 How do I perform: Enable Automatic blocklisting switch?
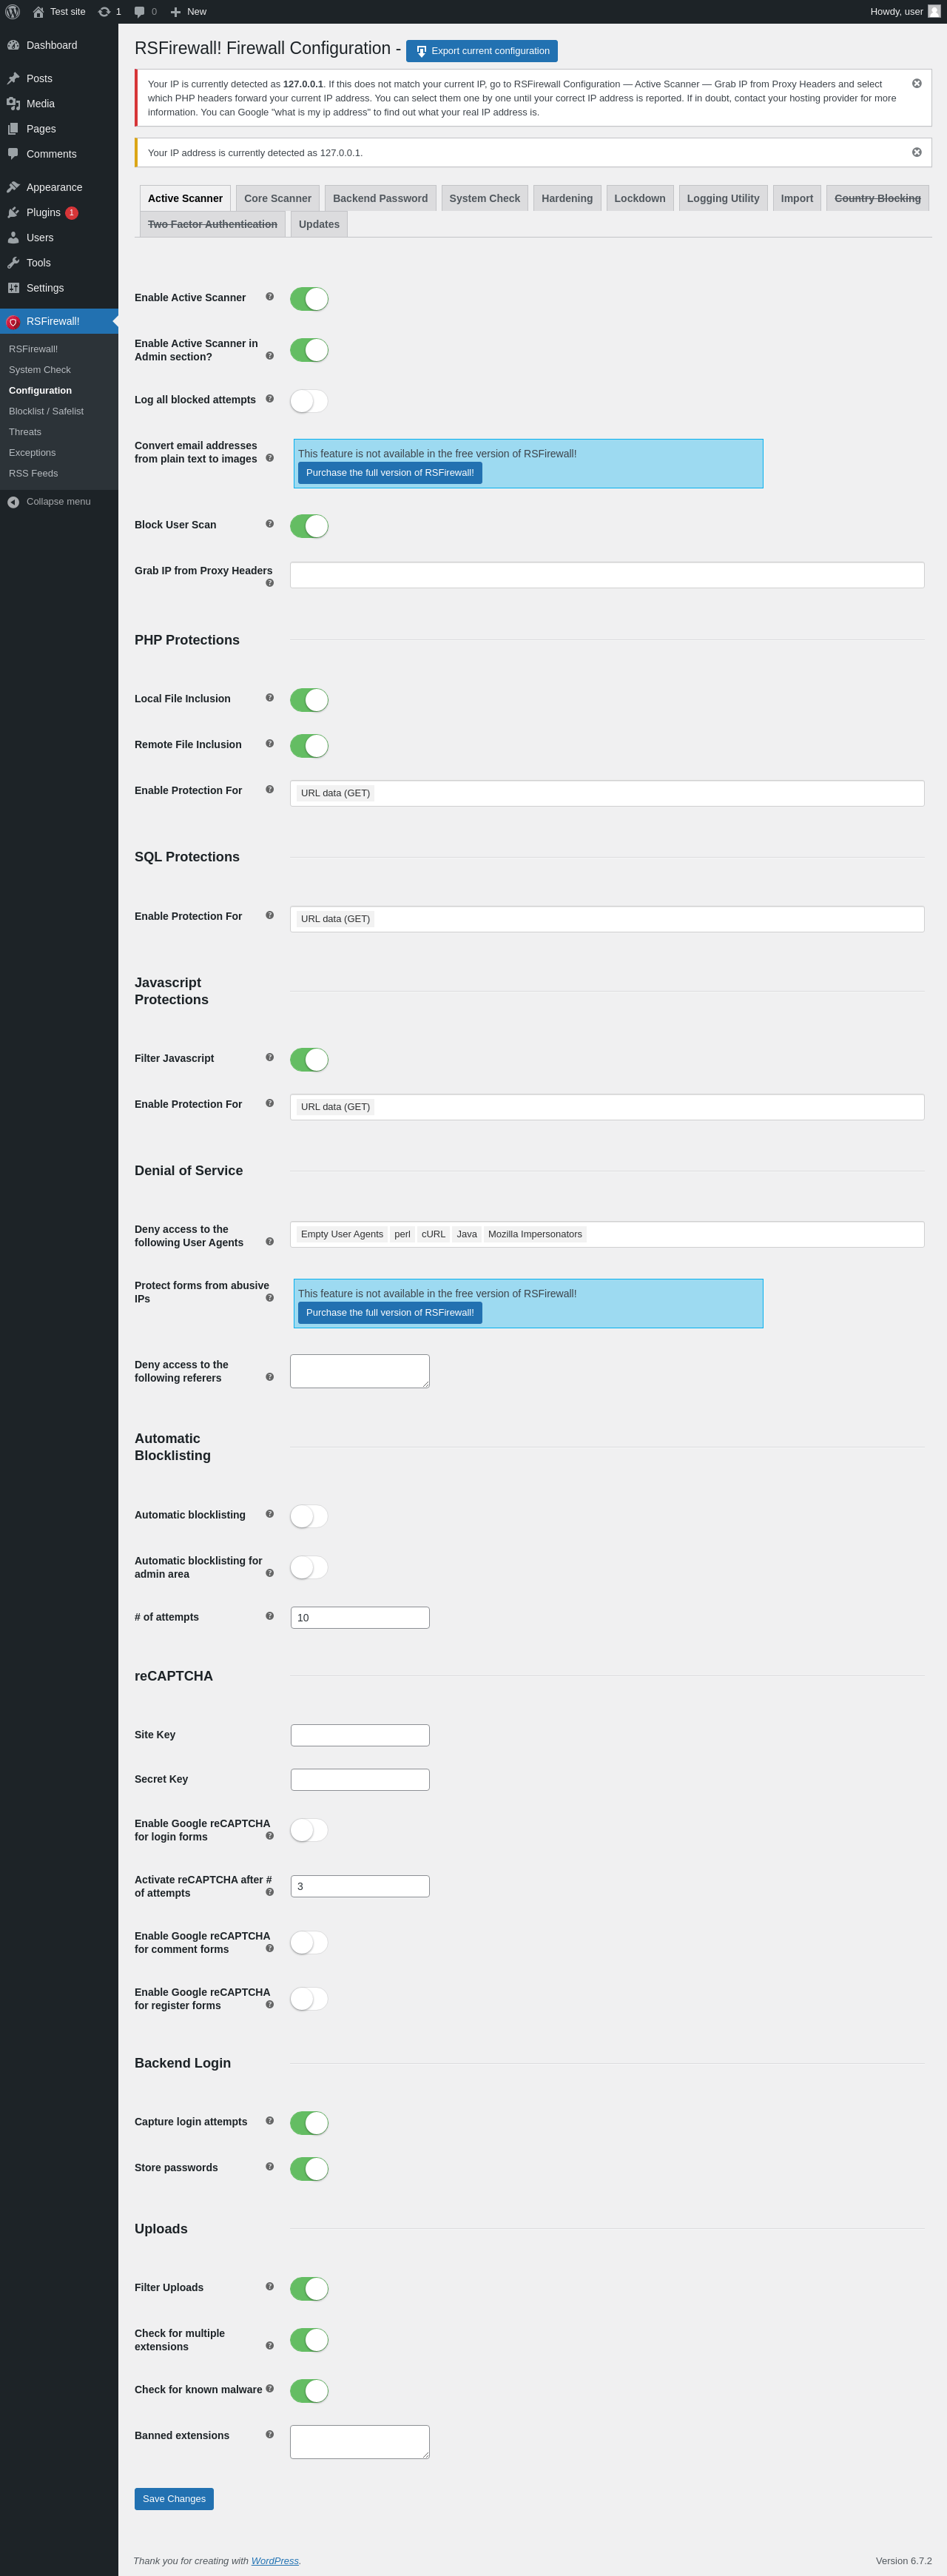tap(309, 1516)
